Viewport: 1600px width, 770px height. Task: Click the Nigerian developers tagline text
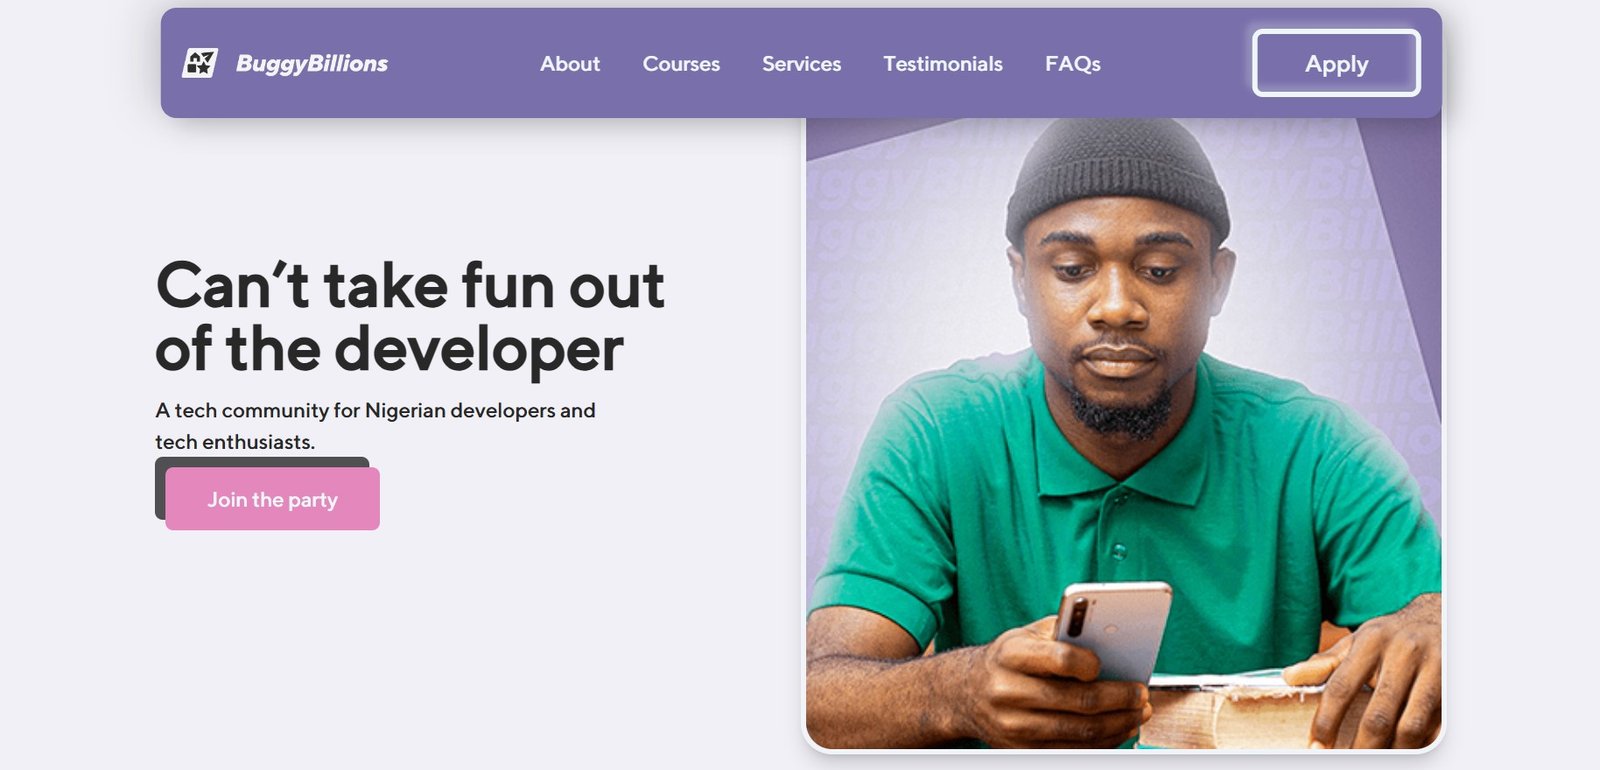click(x=375, y=426)
